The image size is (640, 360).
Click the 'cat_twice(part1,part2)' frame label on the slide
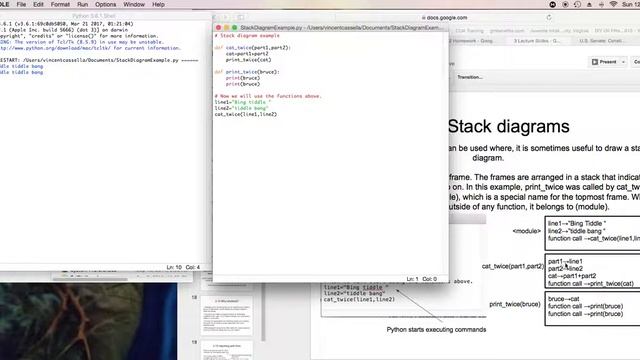(x=513, y=266)
